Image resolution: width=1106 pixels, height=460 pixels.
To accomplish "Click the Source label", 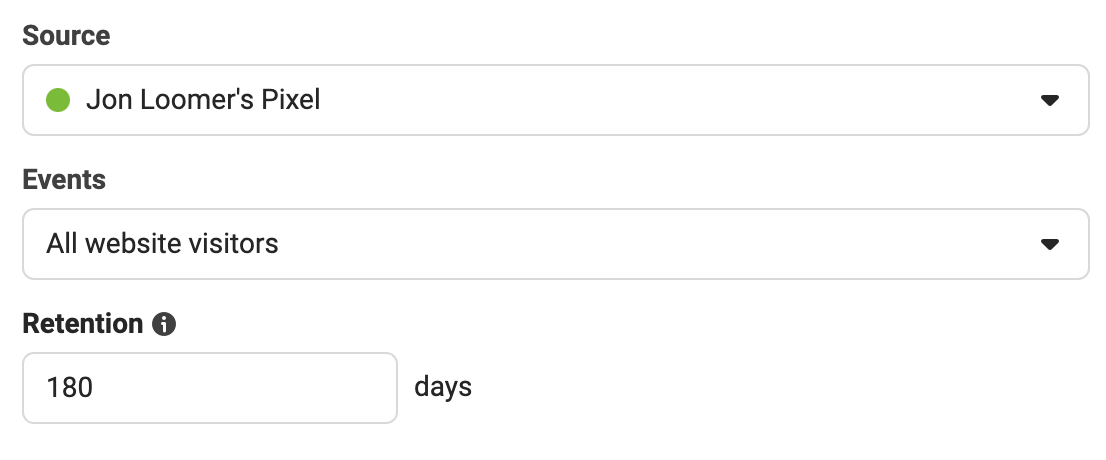I will coord(66,35).
